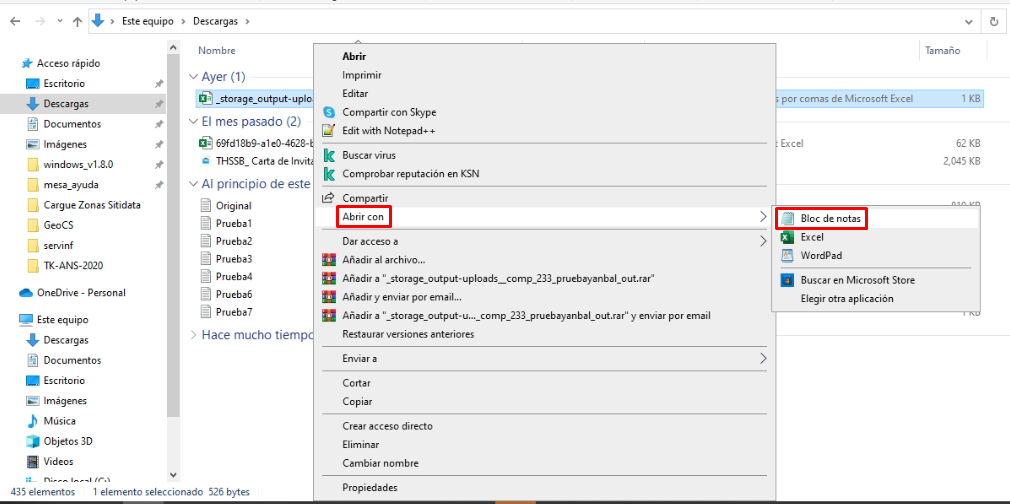Collapse 'Al principio de este' group
1010x504 pixels.
click(x=194, y=184)
